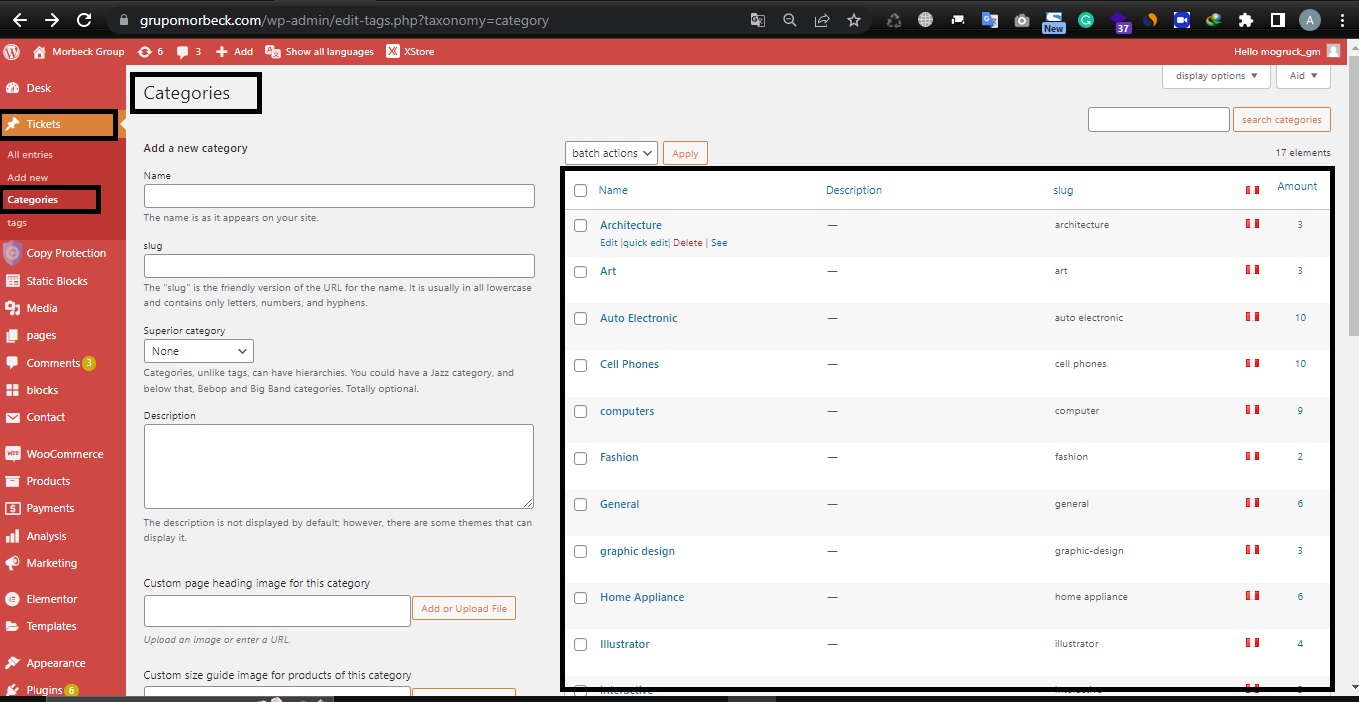The image size is (1359, 702).
Task: Open the XStore icon in admin bar
Action: 393,51
